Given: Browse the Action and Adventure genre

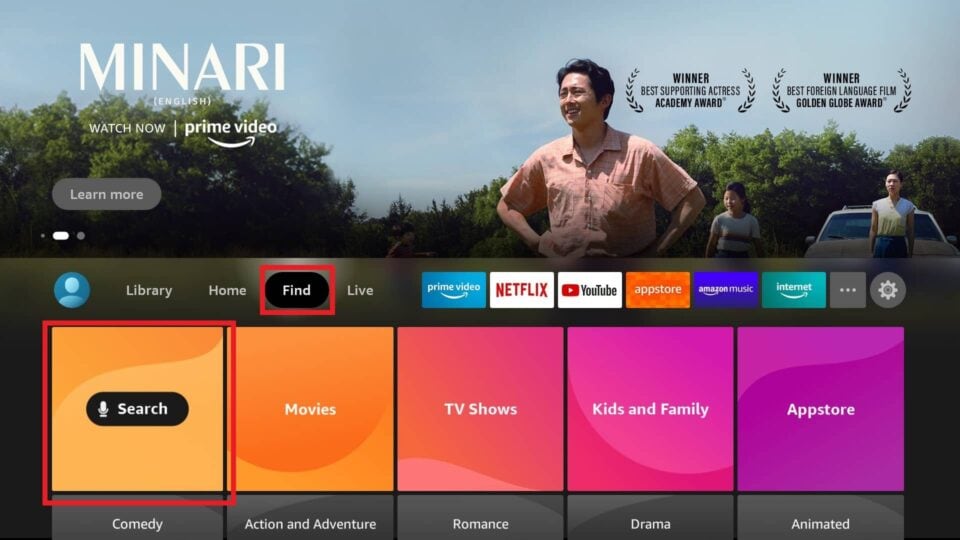Looking at the screenshot, I should [310, 518].
